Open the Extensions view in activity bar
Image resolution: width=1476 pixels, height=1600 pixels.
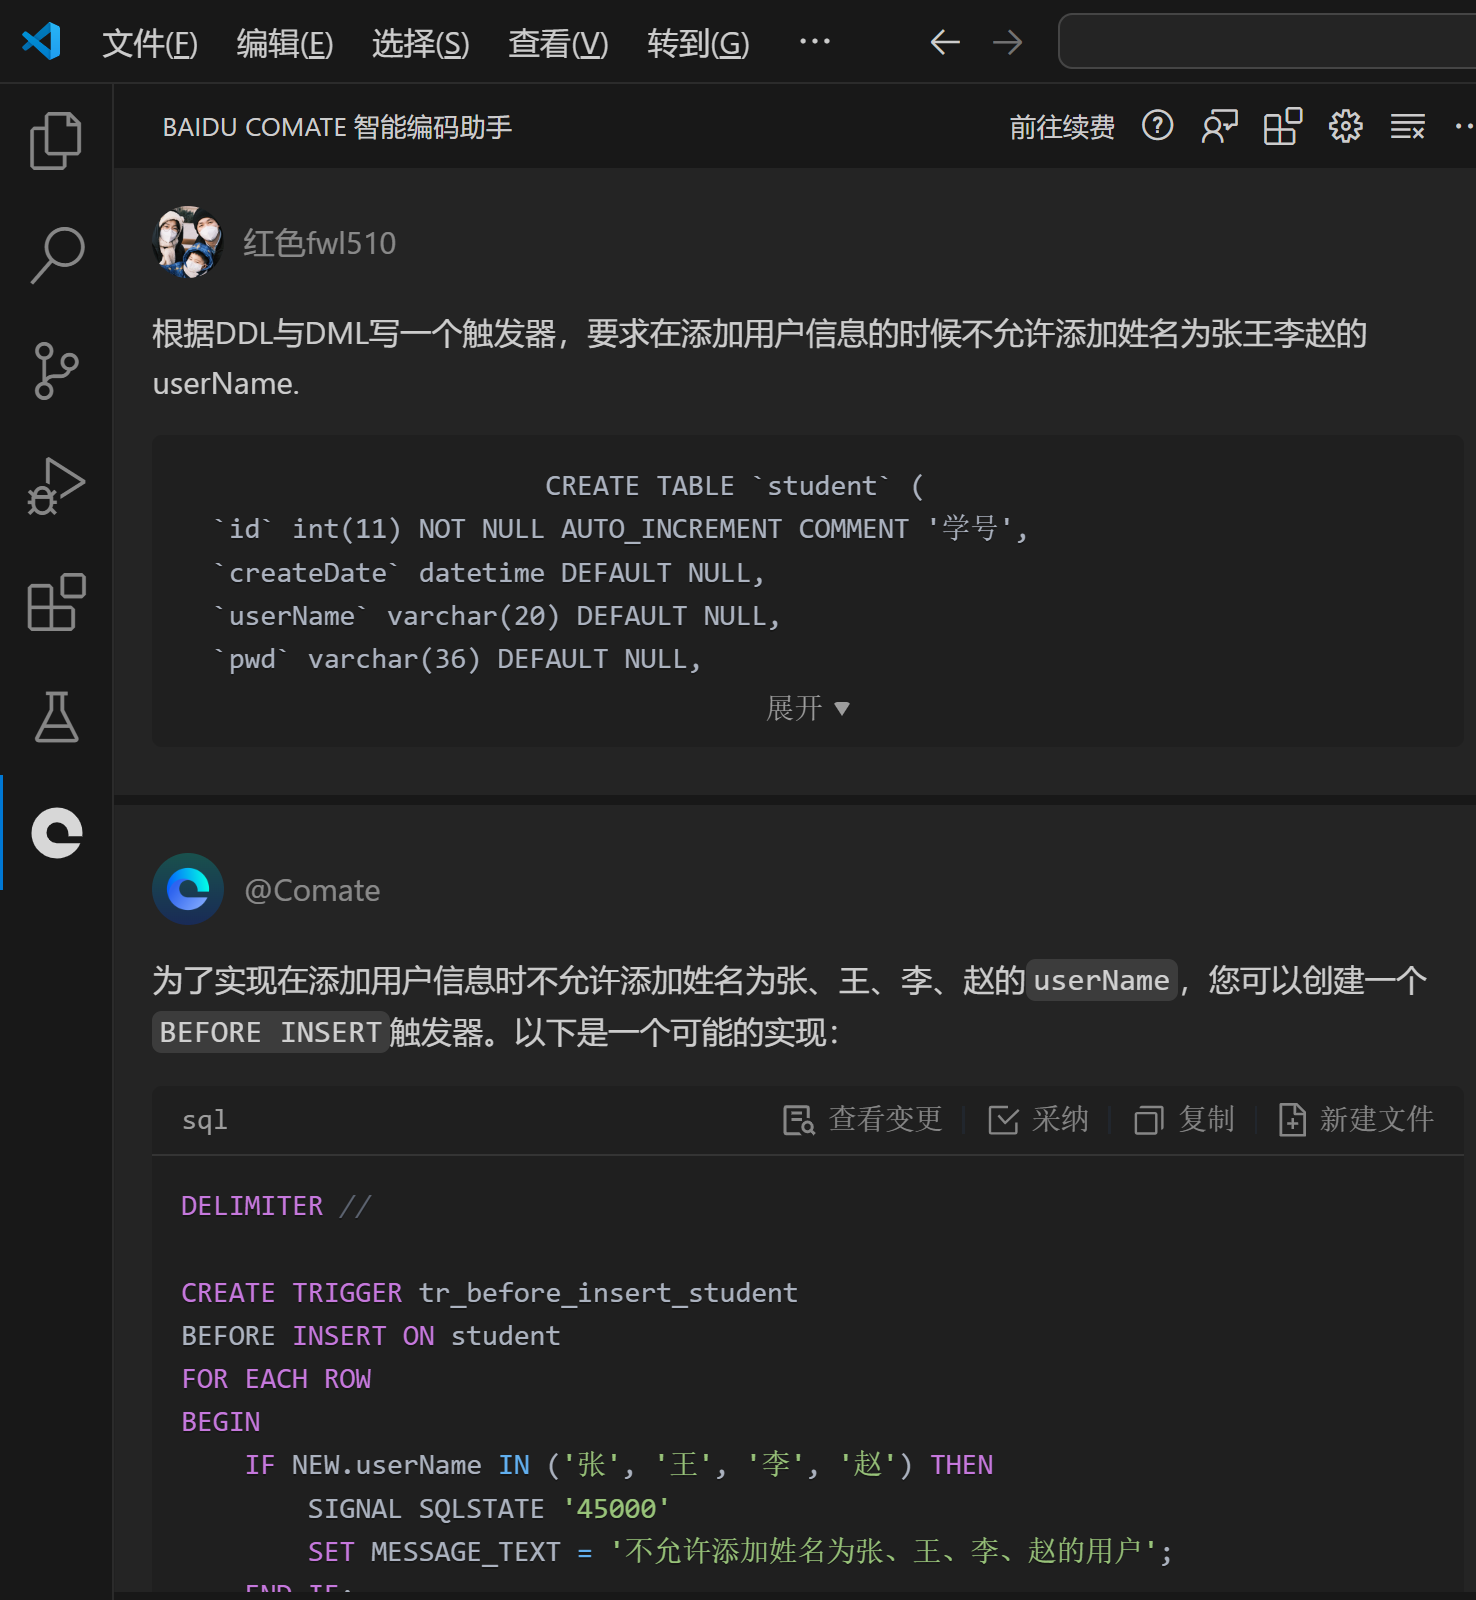coord(56,602)
